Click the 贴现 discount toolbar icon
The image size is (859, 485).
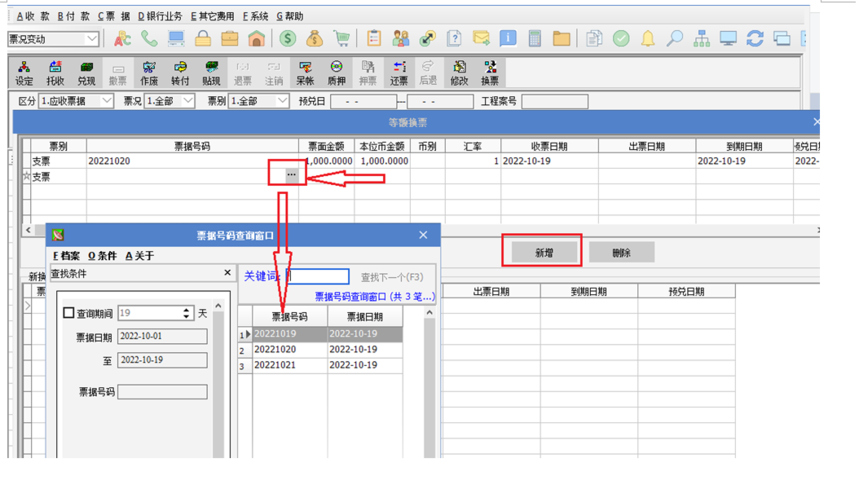(211, 73)
